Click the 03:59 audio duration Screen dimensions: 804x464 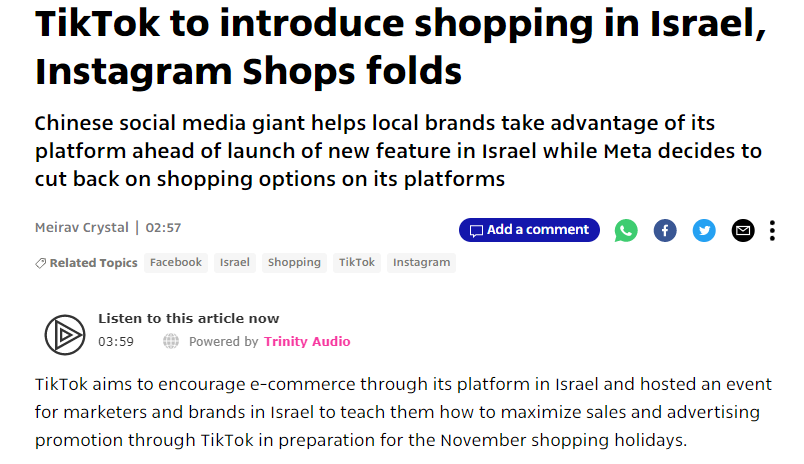pos(116,342)
